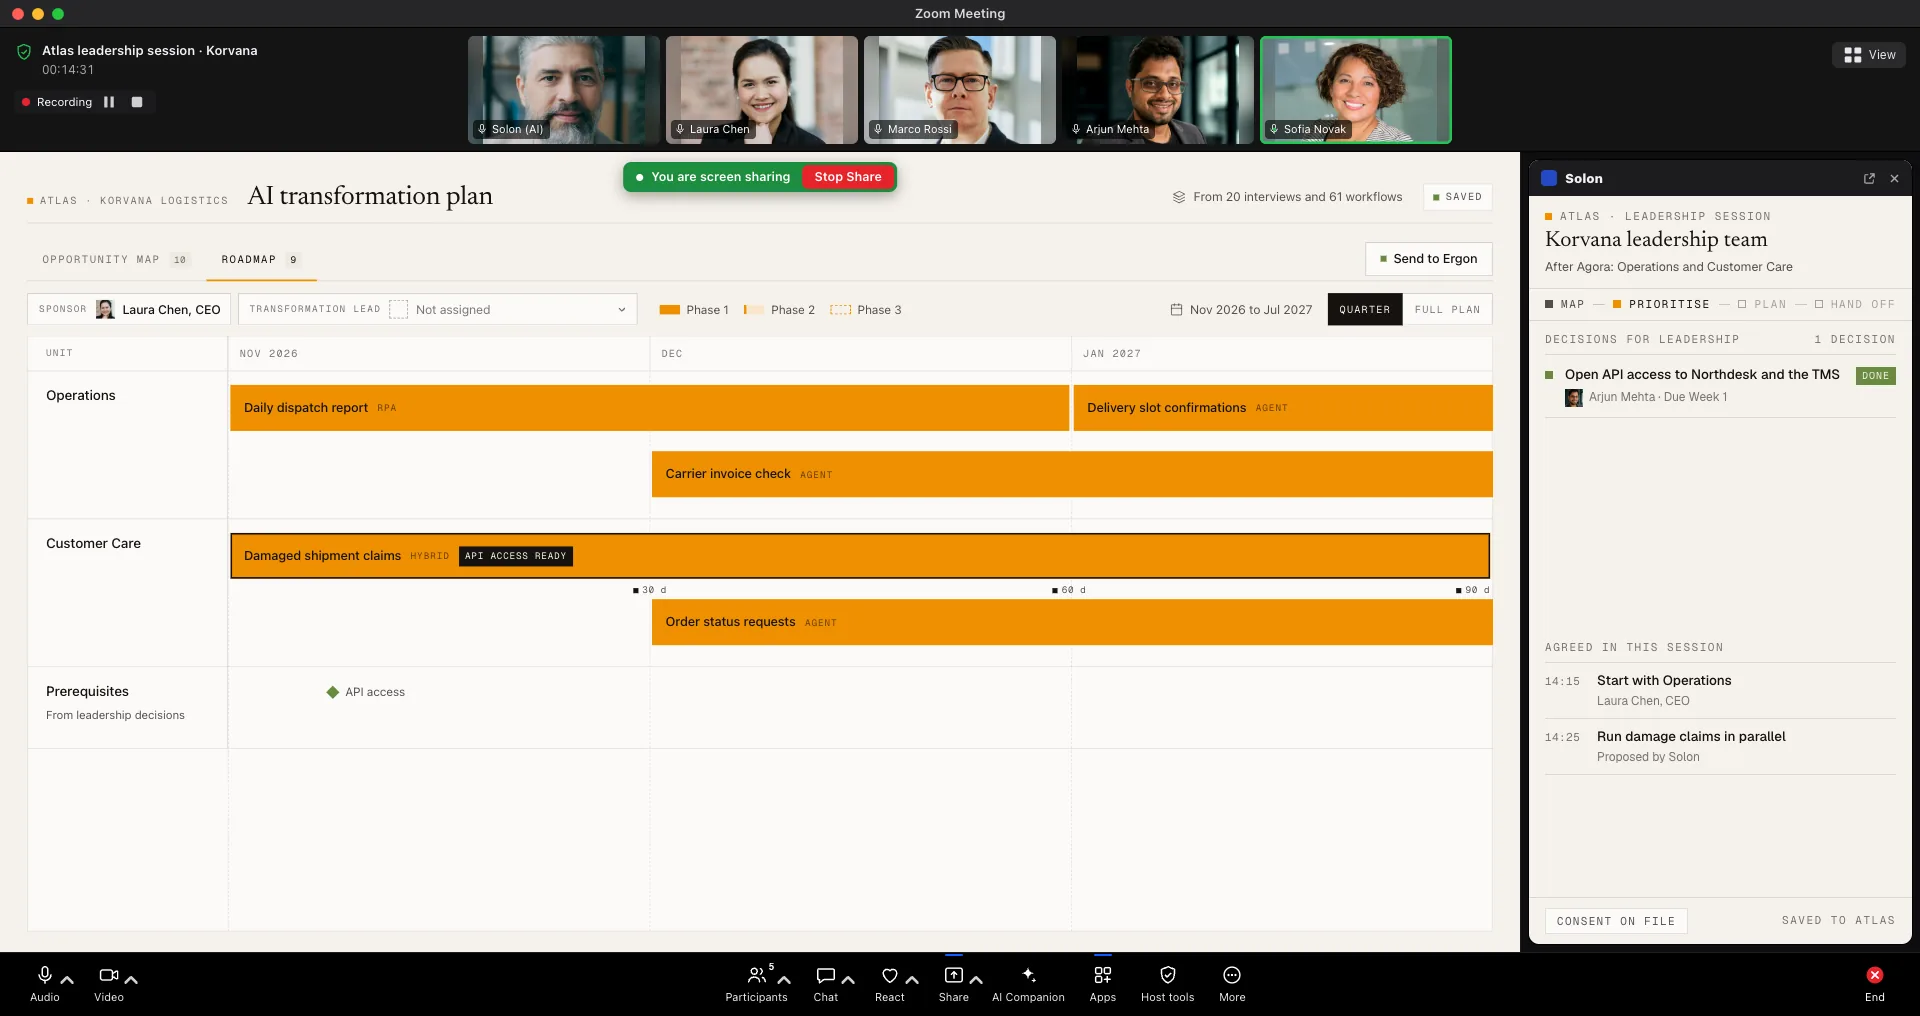This screenshot has width=1920, height=1016.
Task: Close the Solon side panel
Action: pyautogui.click(x=1894, y=178)
